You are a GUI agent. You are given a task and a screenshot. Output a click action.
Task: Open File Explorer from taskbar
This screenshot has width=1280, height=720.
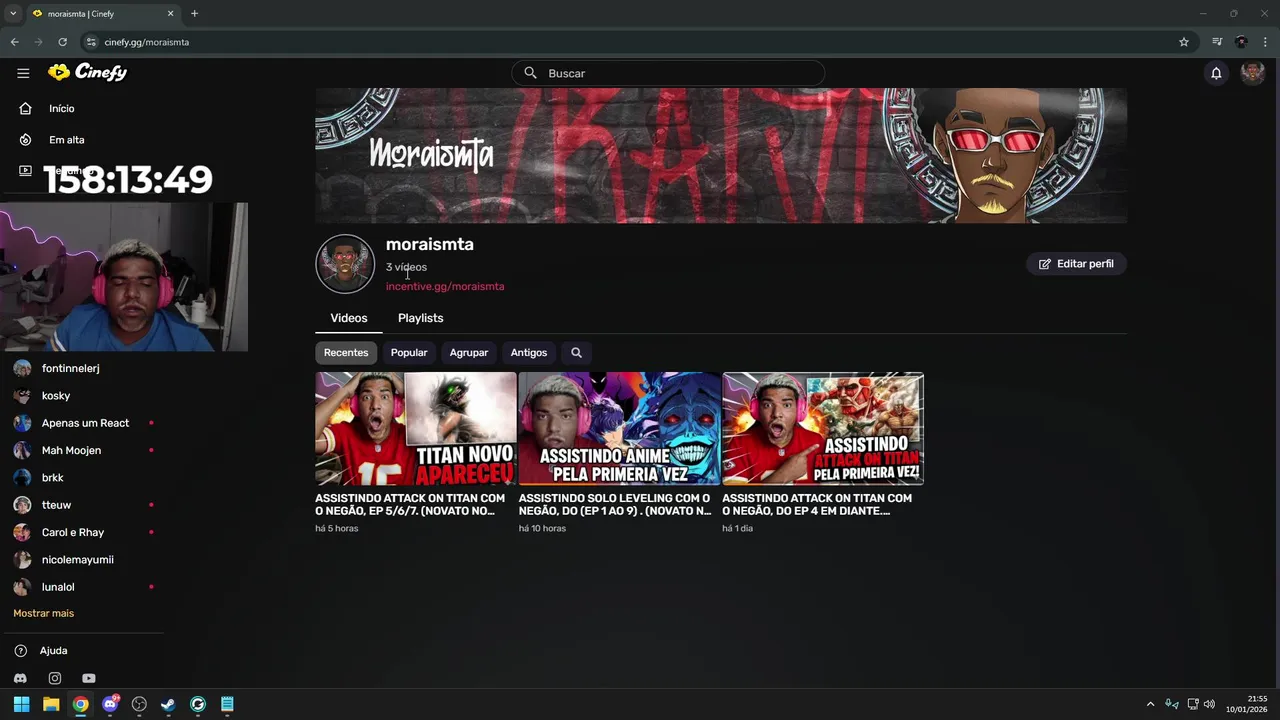tap(50, 704)
